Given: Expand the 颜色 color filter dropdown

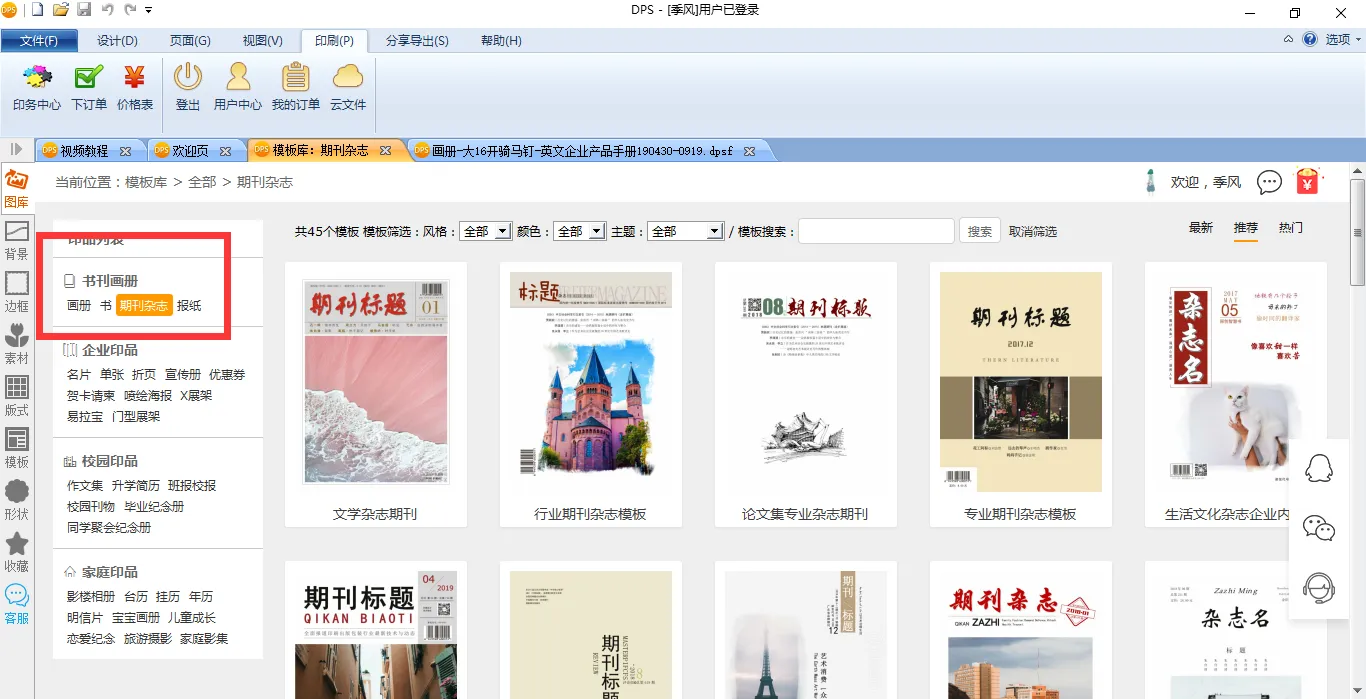Looking at the screenshot, I should click(579, 231).
